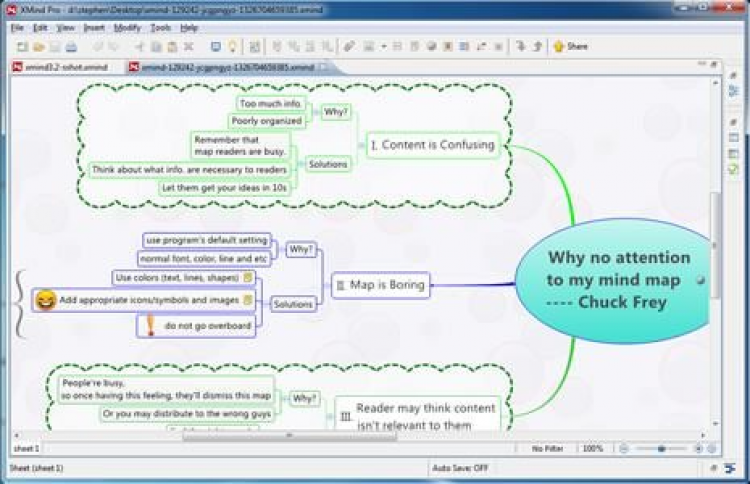Open the Tools menu
This screenshot has width=750, height=484.
coord(160,28)
